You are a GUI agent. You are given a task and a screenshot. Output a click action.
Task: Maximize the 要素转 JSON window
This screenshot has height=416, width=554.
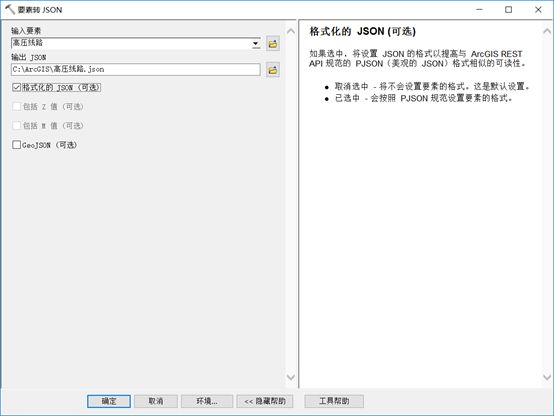[508, 10]
